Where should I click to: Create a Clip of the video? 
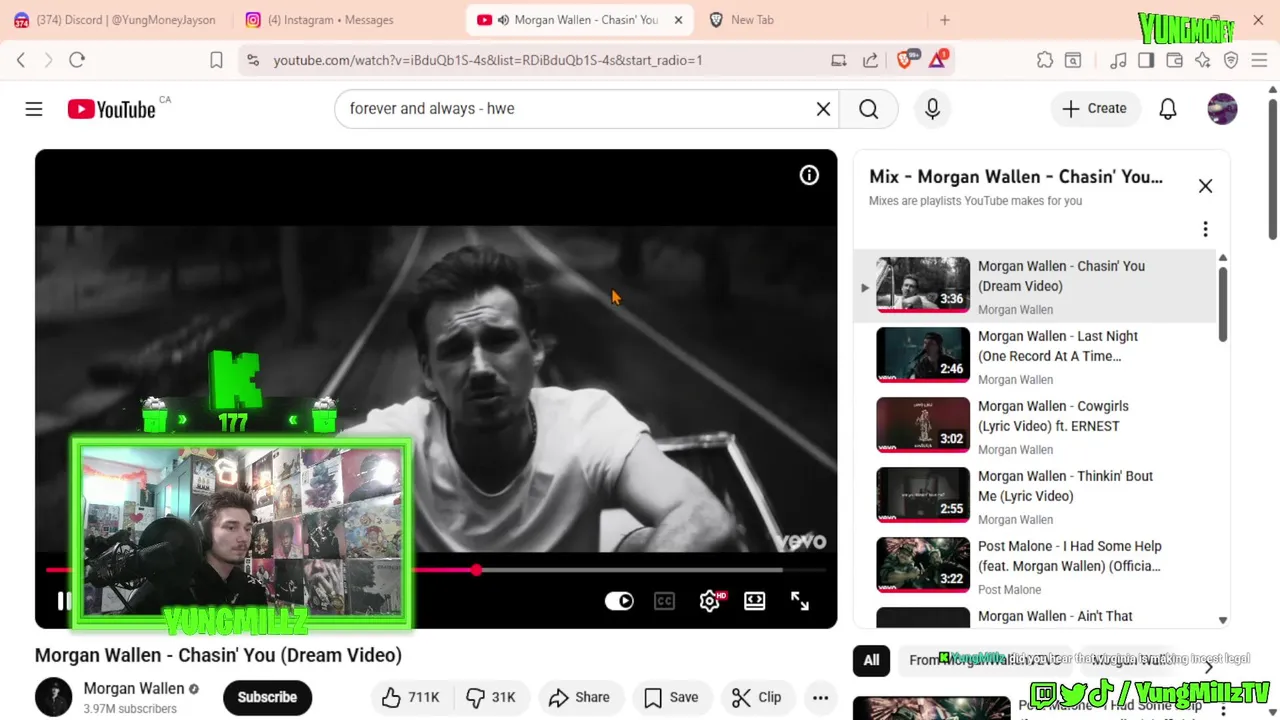coord(757,697)
